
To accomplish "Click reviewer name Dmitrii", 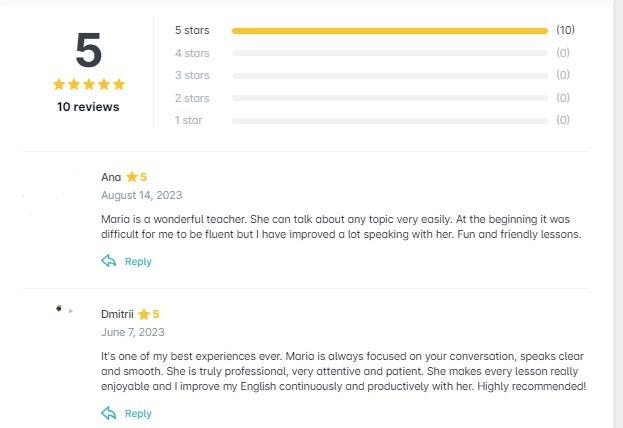I will (117, 314).
